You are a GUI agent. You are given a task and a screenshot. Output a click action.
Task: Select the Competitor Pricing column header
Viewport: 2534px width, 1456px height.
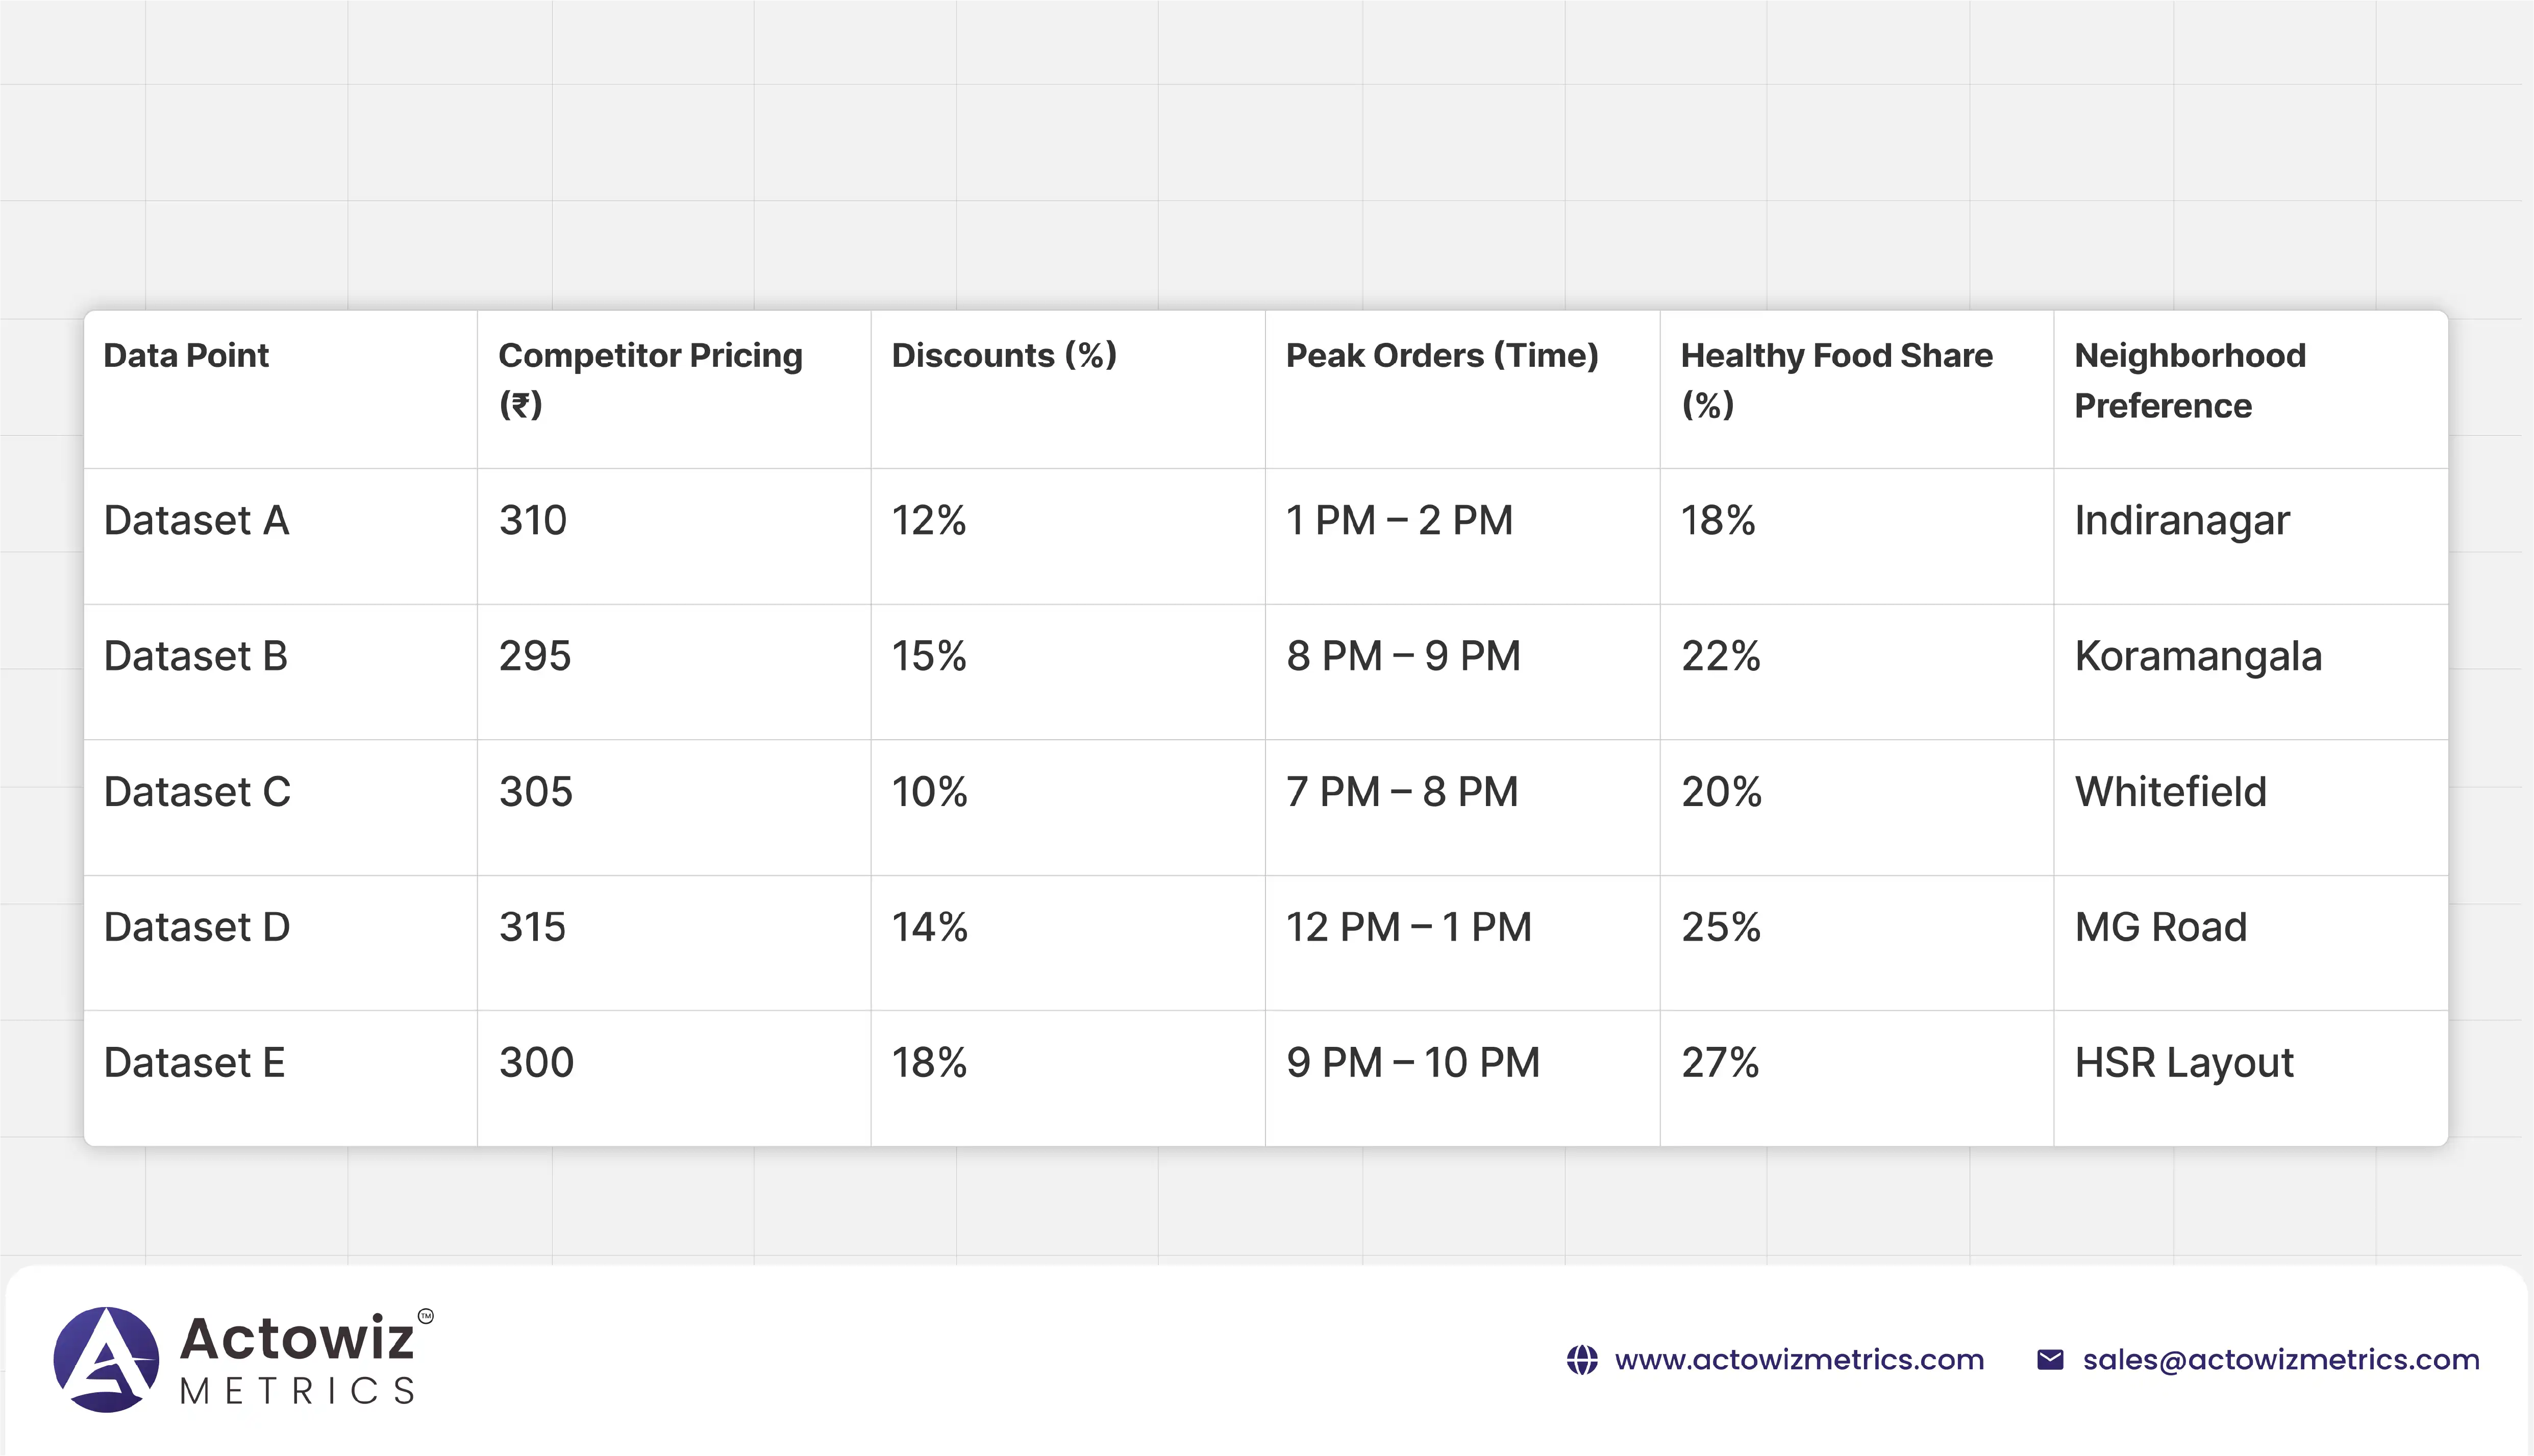click(x=650, y=380)
